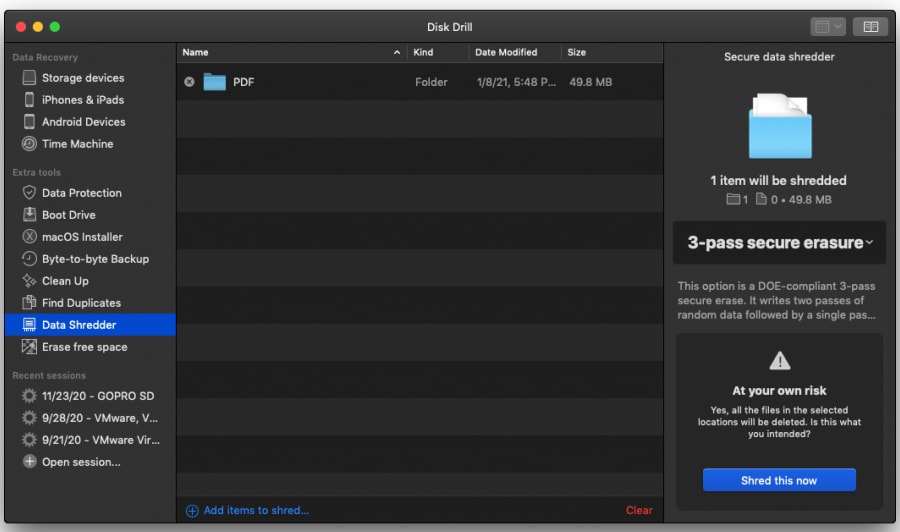Viewport: 900px width, 532px height.
Task: Open Android Devices section
Action: click(x=83, y=122)
